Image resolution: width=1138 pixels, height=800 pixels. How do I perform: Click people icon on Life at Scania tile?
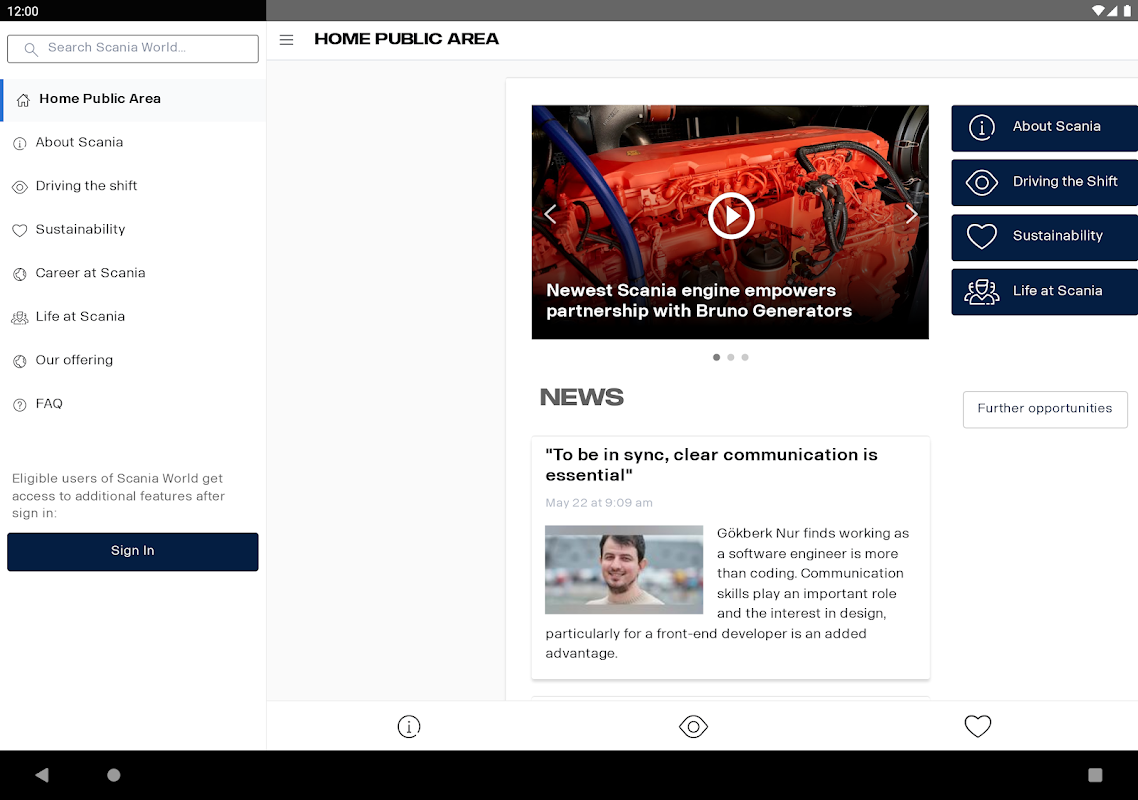tap(981, 292)
